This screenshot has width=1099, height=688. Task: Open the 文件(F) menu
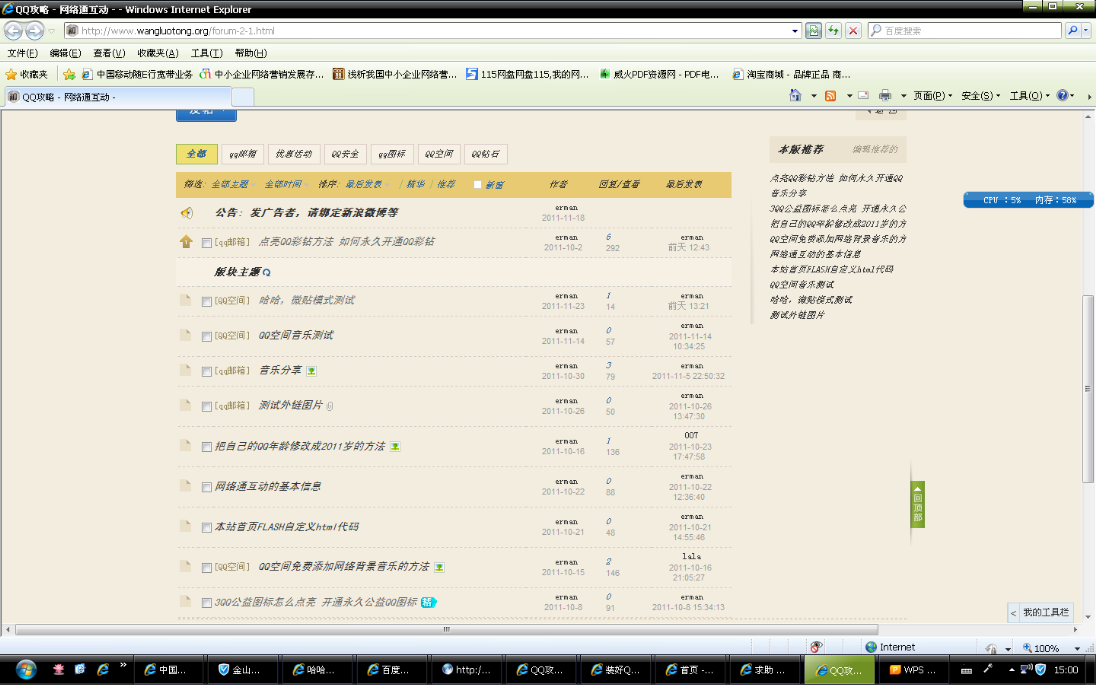point(22,53)
